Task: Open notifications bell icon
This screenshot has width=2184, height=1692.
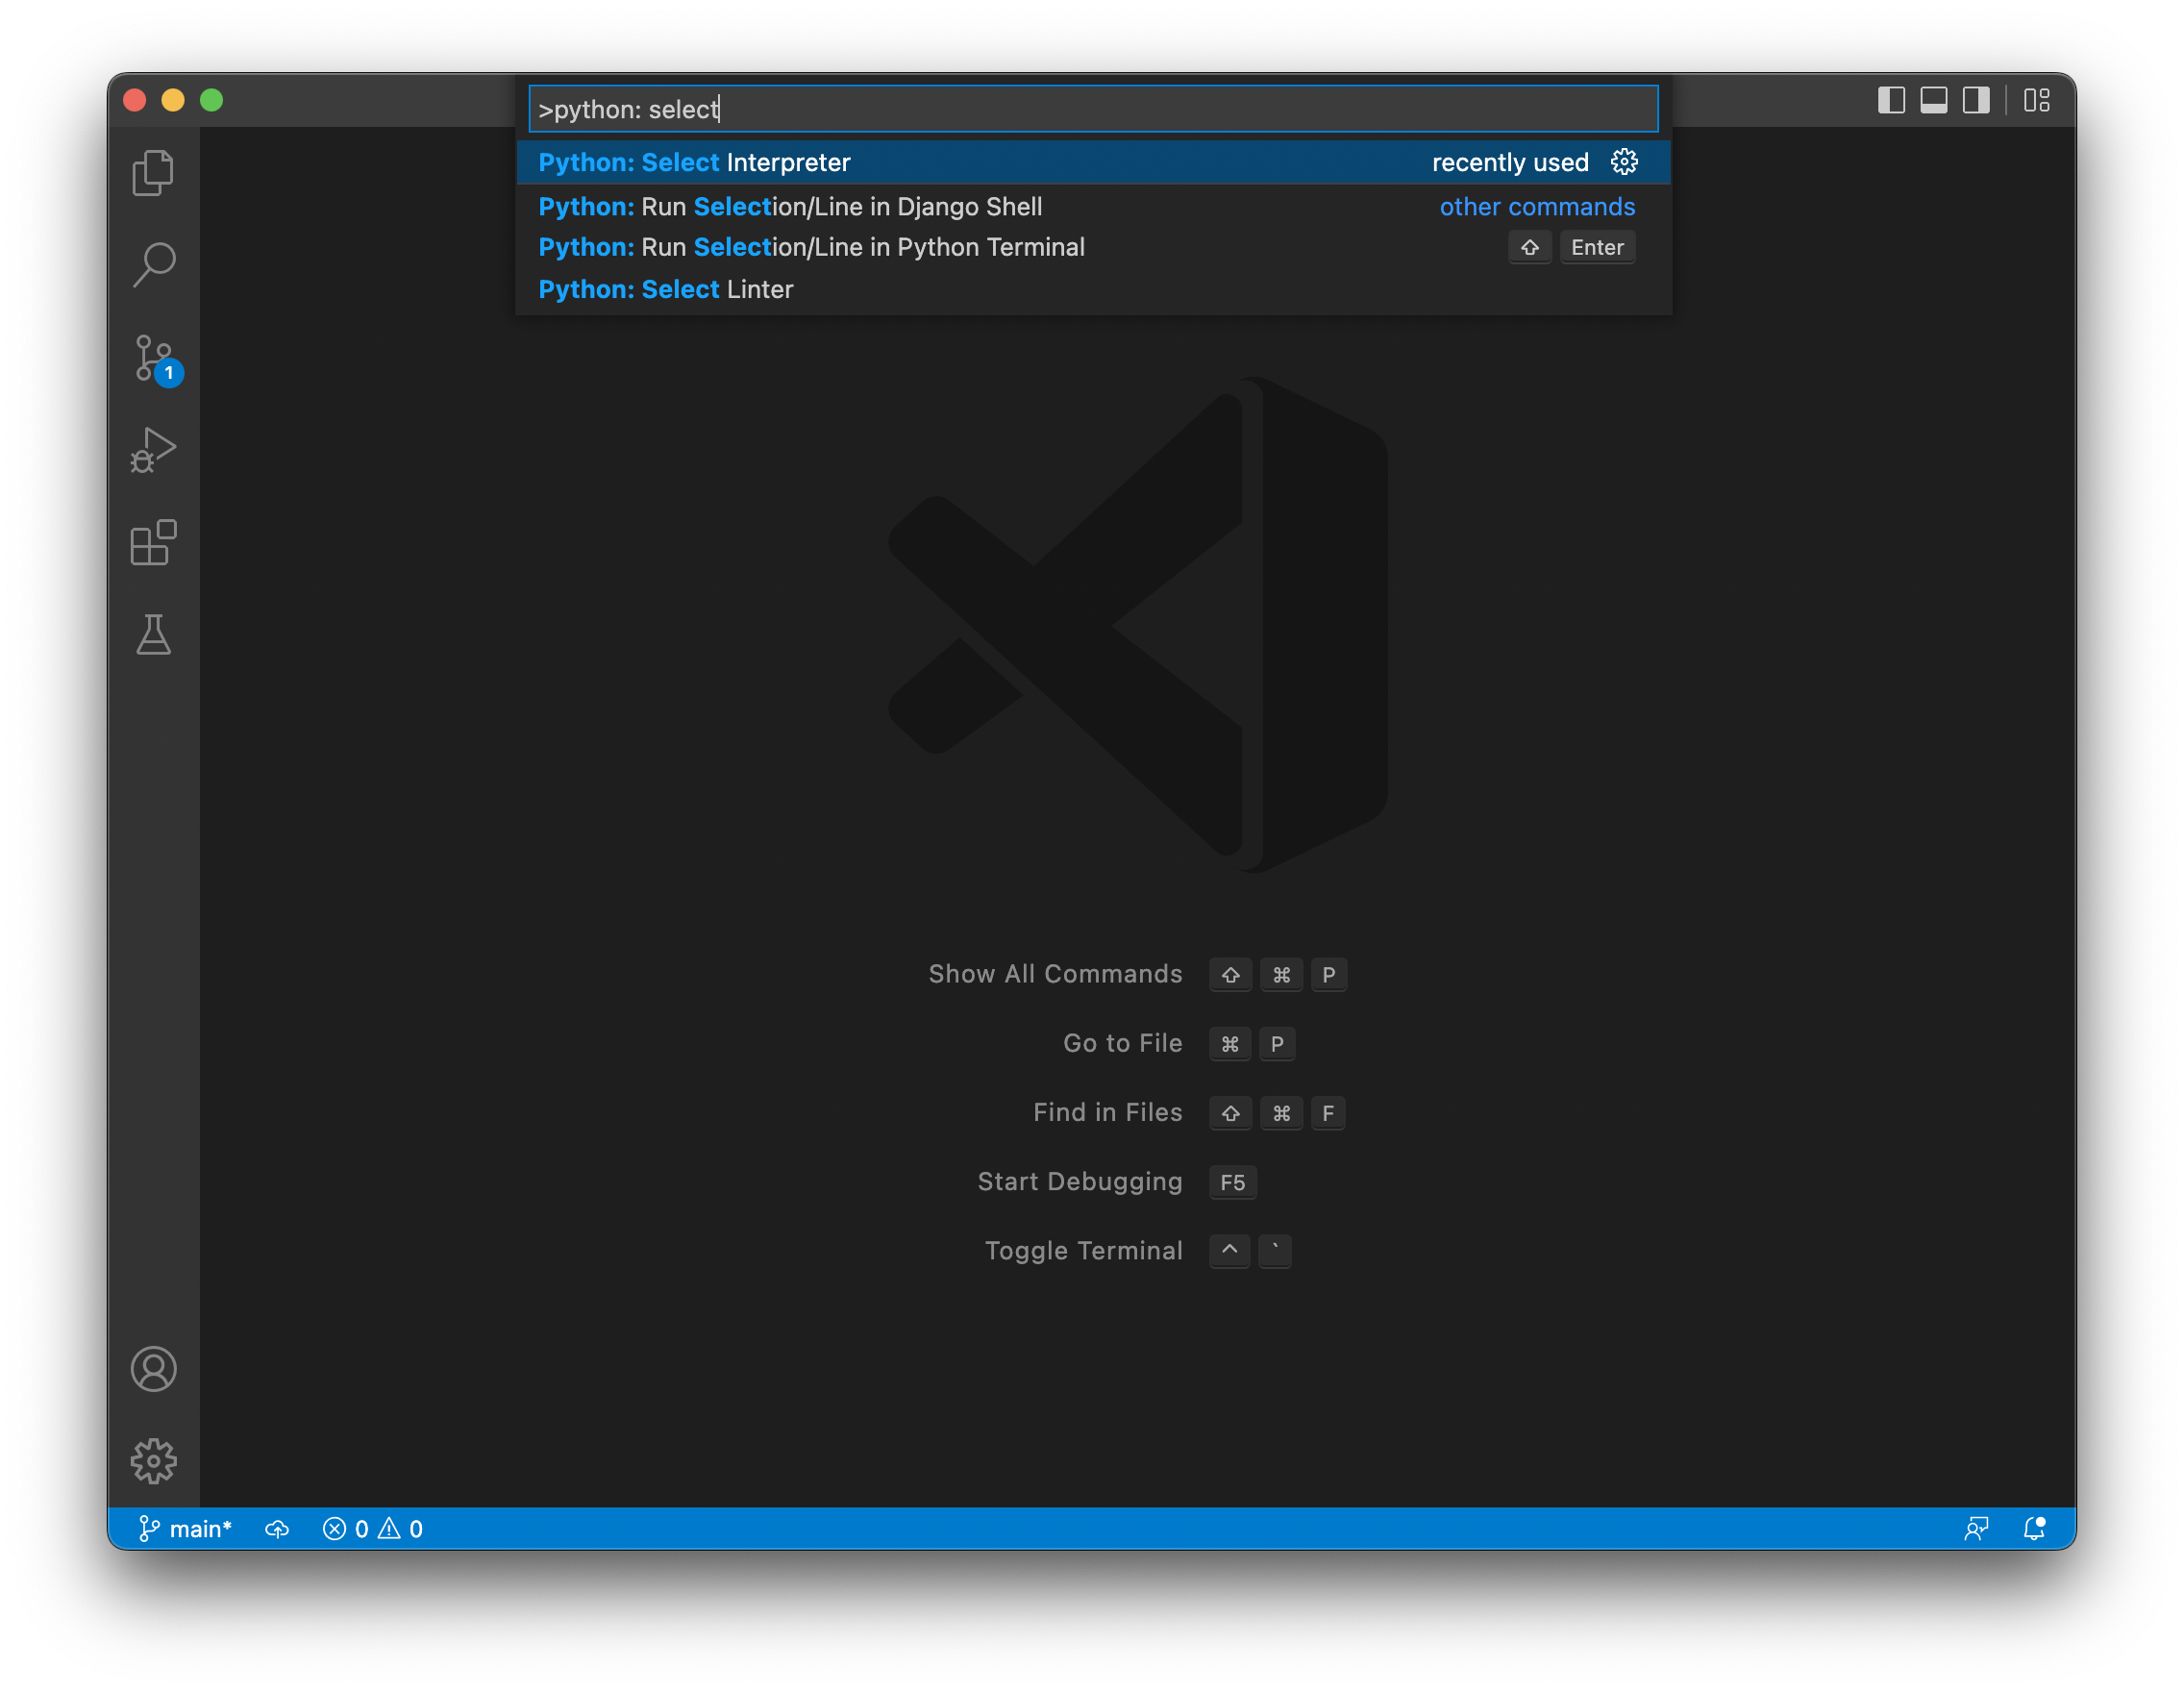Action: [2035, 1529]
